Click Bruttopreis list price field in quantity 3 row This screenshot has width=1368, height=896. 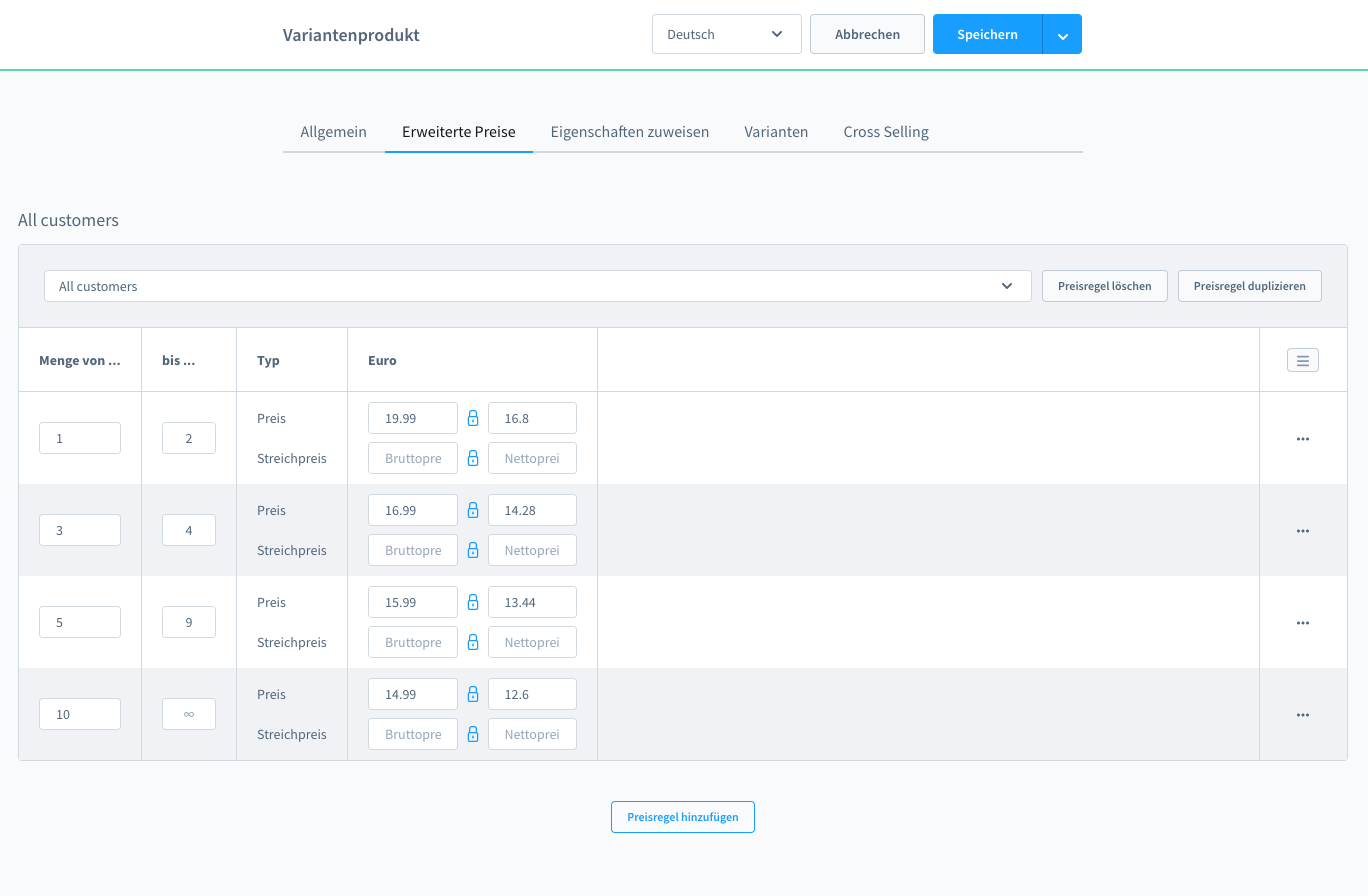413,550
